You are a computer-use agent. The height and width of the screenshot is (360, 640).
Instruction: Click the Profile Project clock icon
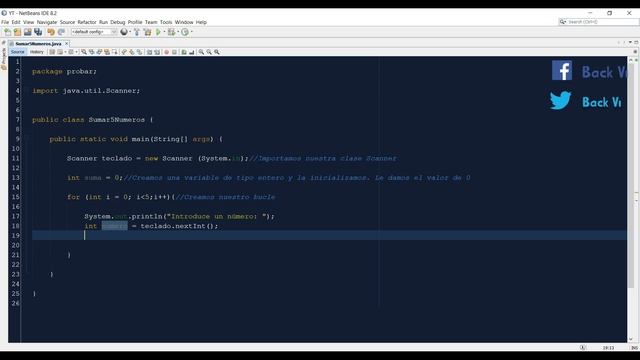[x=185, y=32]
